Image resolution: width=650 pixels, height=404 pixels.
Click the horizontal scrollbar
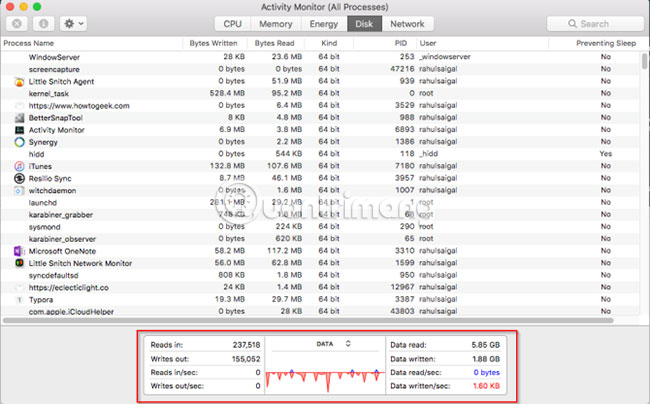click(308, 320)
